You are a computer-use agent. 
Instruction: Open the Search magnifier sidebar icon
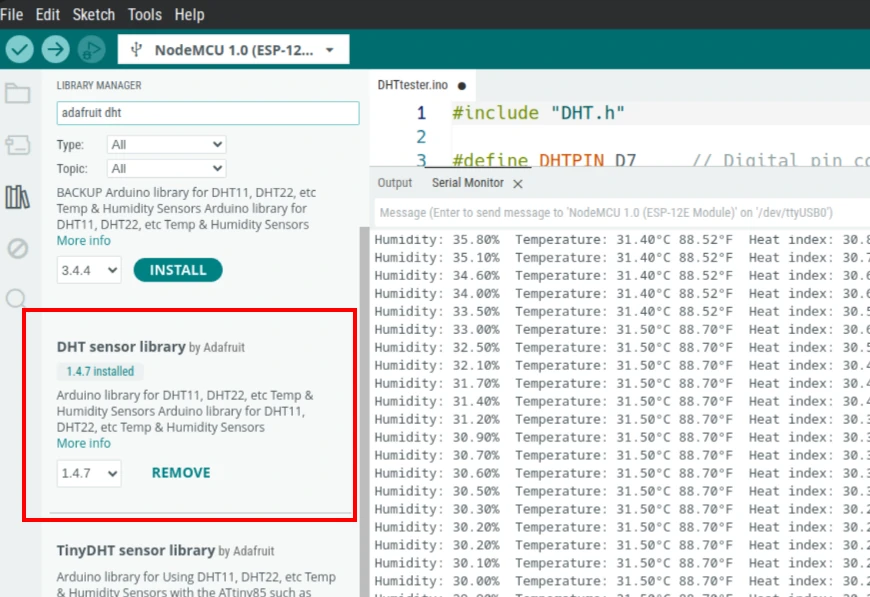click(x=16, y=298)
